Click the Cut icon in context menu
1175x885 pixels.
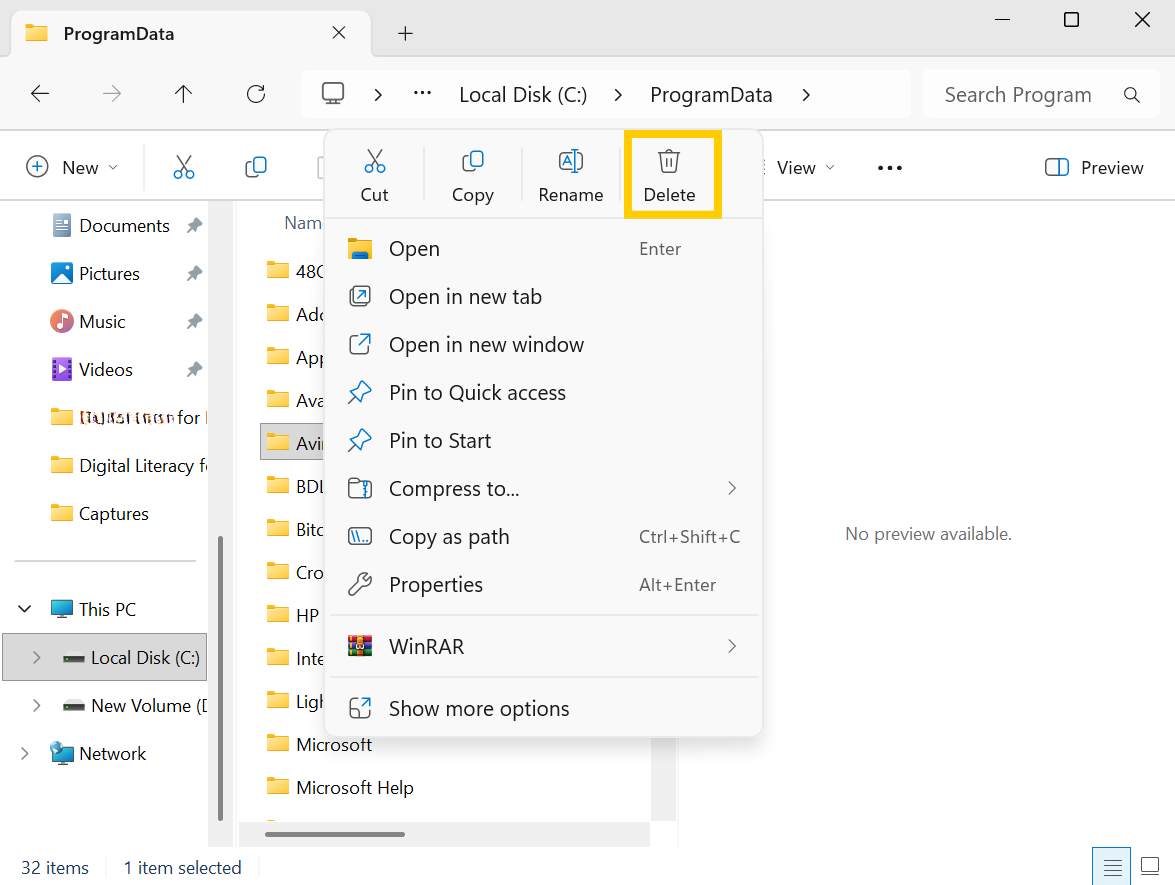tap(375, 161)
